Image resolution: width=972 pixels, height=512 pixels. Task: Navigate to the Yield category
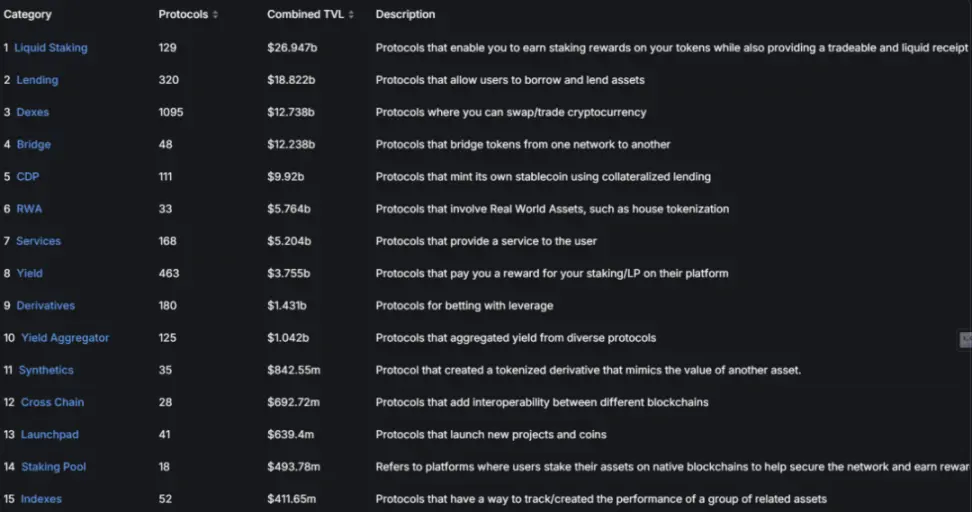(x=30, y=273)
